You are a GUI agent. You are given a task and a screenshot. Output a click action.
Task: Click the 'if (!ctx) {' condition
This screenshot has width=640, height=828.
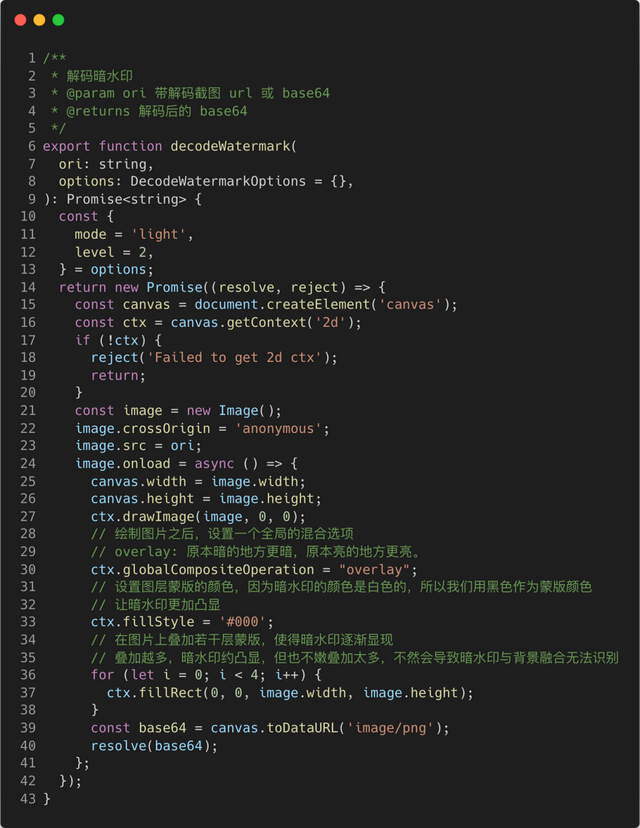[x=118, y=341]
